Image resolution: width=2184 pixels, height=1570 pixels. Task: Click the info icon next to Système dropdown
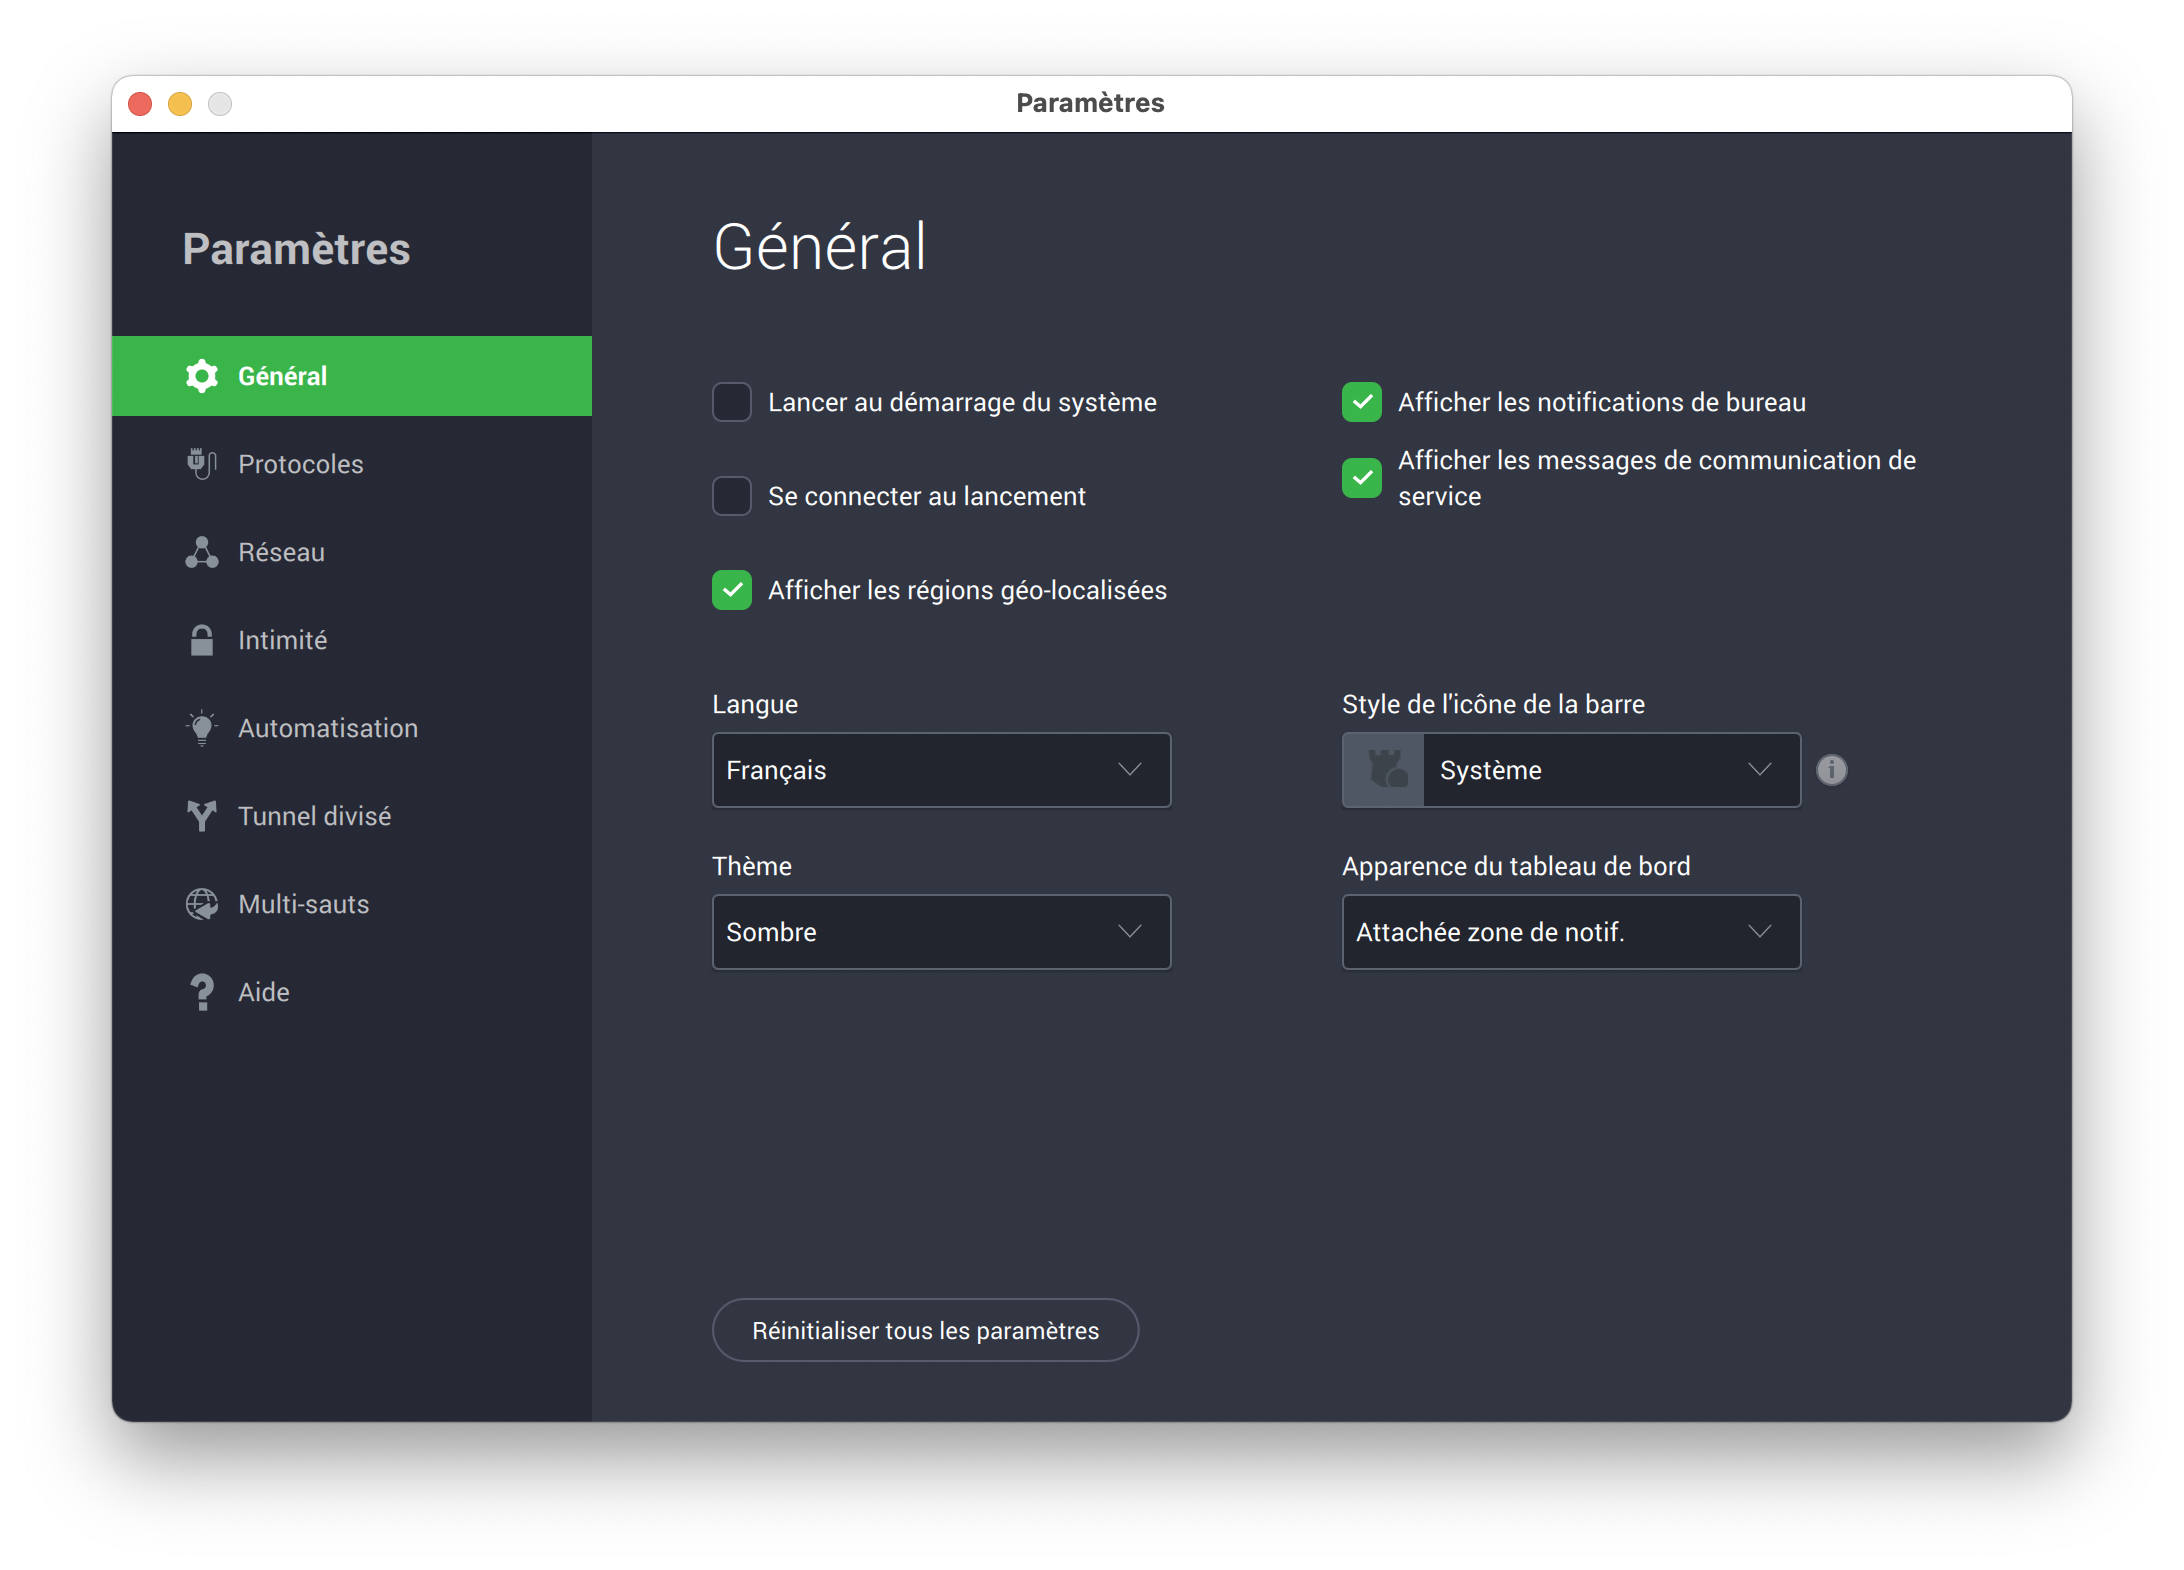(x=1832, y=770)
